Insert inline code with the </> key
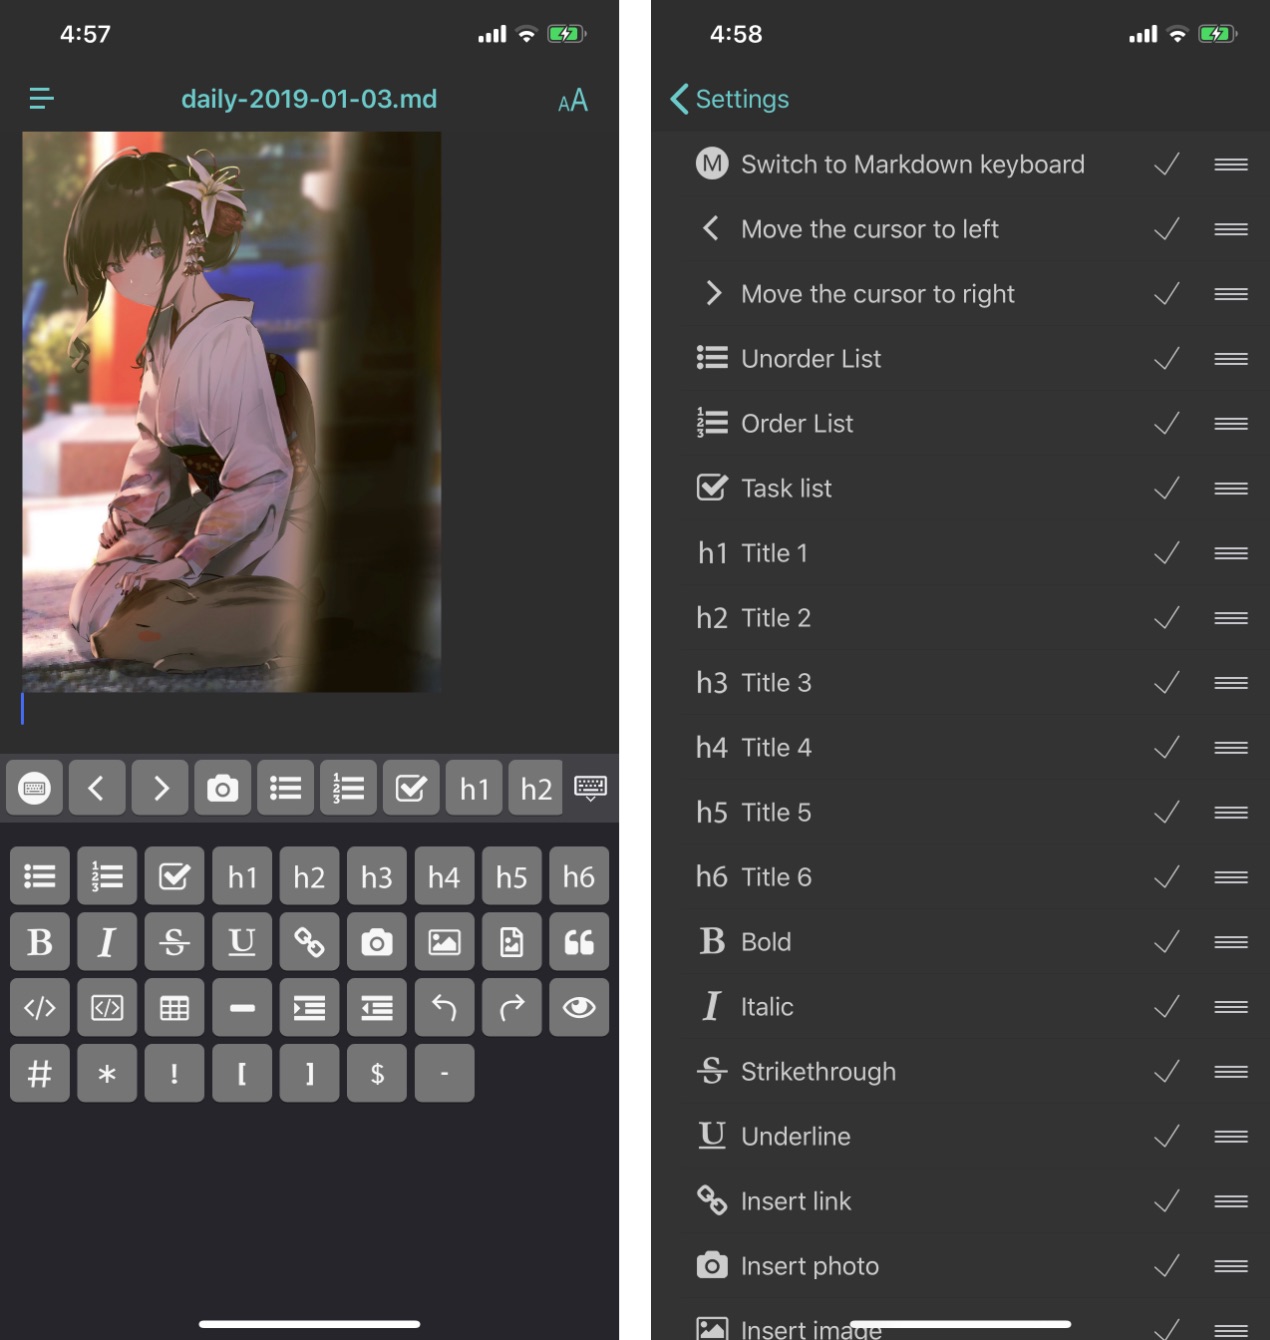The width and height of the screenshot is (1270, 1340). tap(40, 1007)
